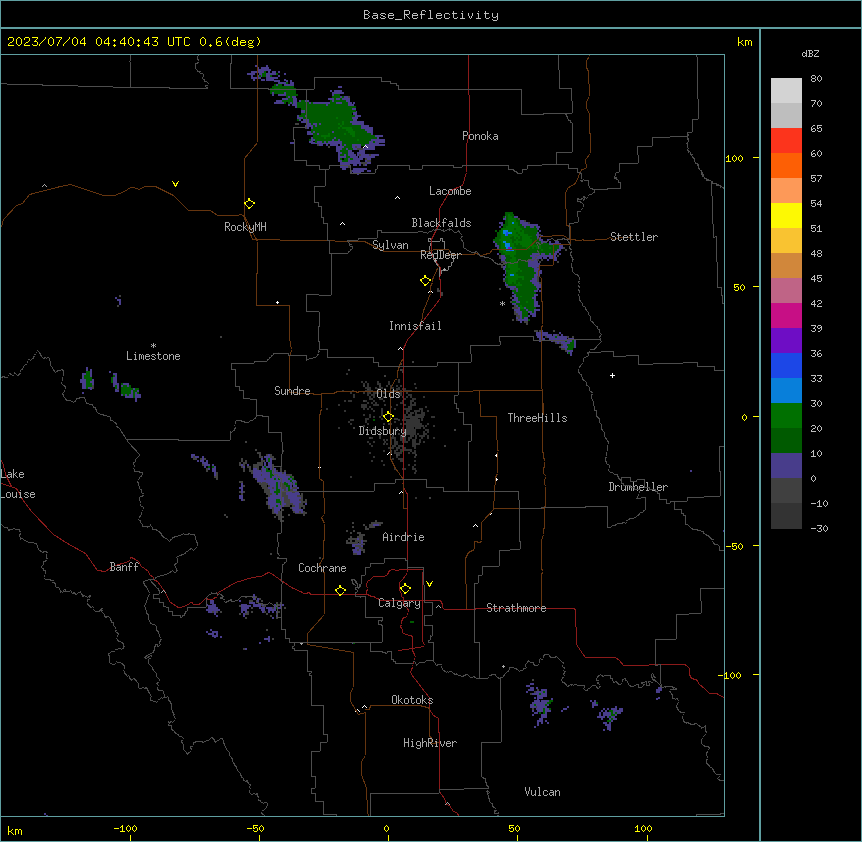This screenshot has height=842, width=862.
Task: Pick the light gray 80-70 dBZ legend band
Action: (x=786, y=91)
